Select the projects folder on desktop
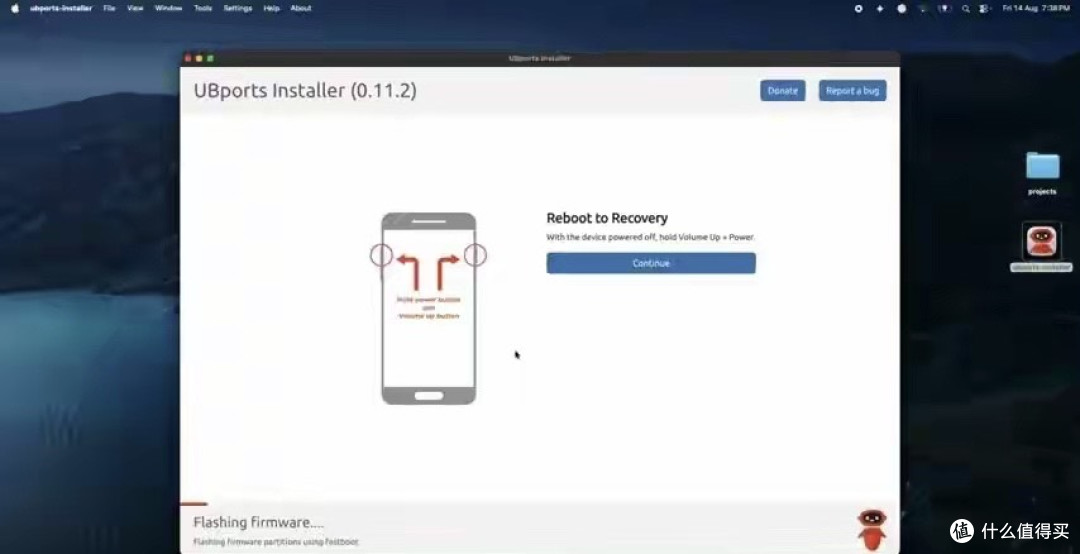Screen dimensions: 1080x554 click(x=1042, y=173)
